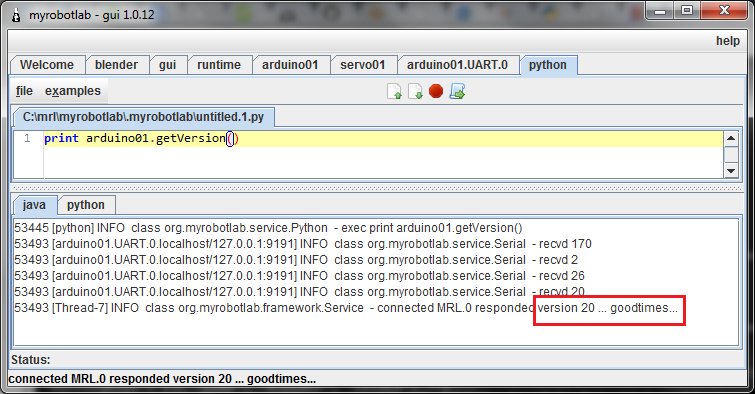
Task: Click the editor scrollbar up arrow
Action: (x=731, y=139)
